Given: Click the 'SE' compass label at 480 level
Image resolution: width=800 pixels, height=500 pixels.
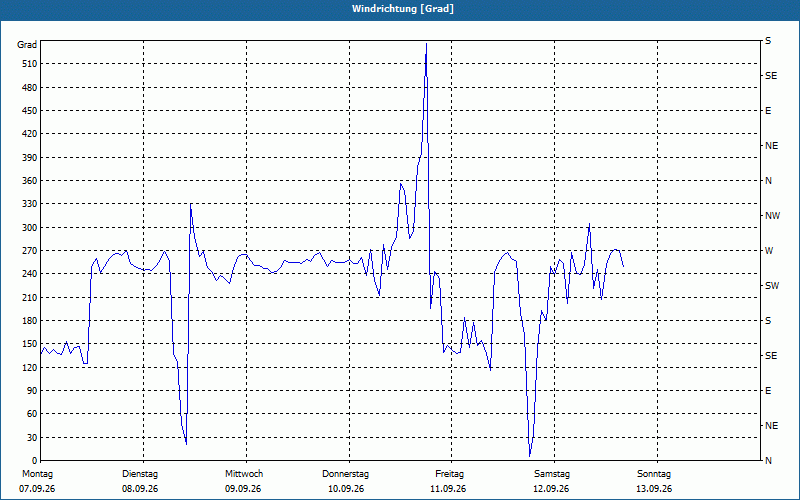Looking at the screenshot, I should [771, 76].
